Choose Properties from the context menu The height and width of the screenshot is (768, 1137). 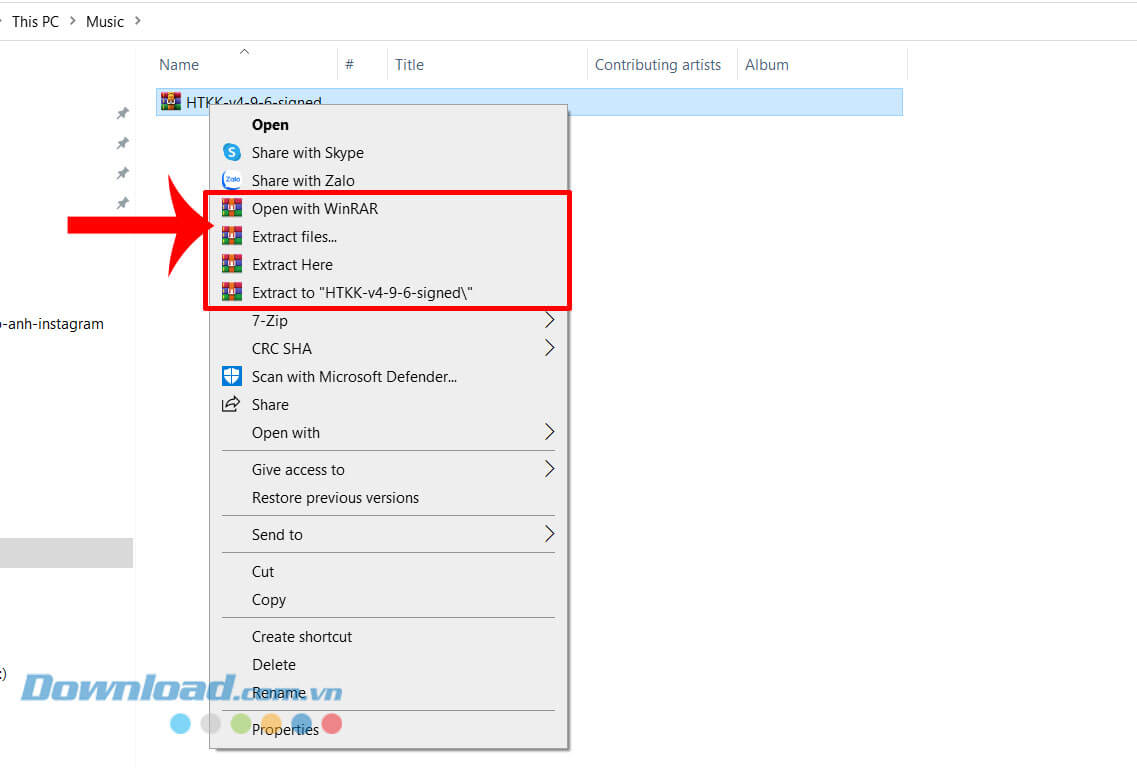tap(285, 730)
